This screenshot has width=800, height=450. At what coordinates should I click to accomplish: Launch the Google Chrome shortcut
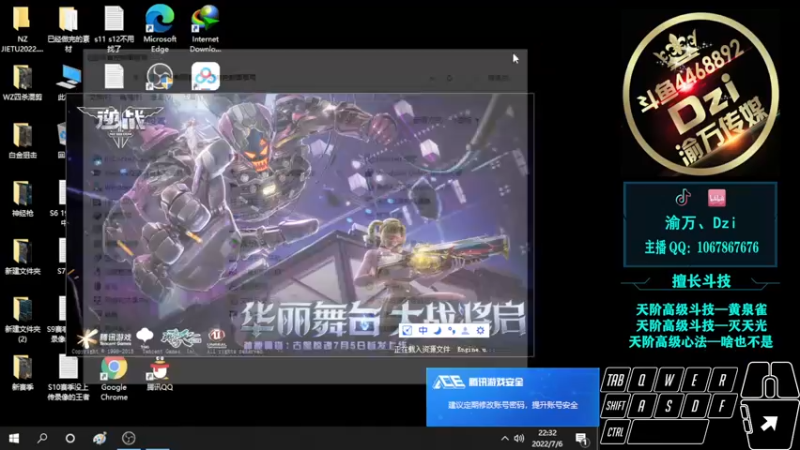(114, 378)
